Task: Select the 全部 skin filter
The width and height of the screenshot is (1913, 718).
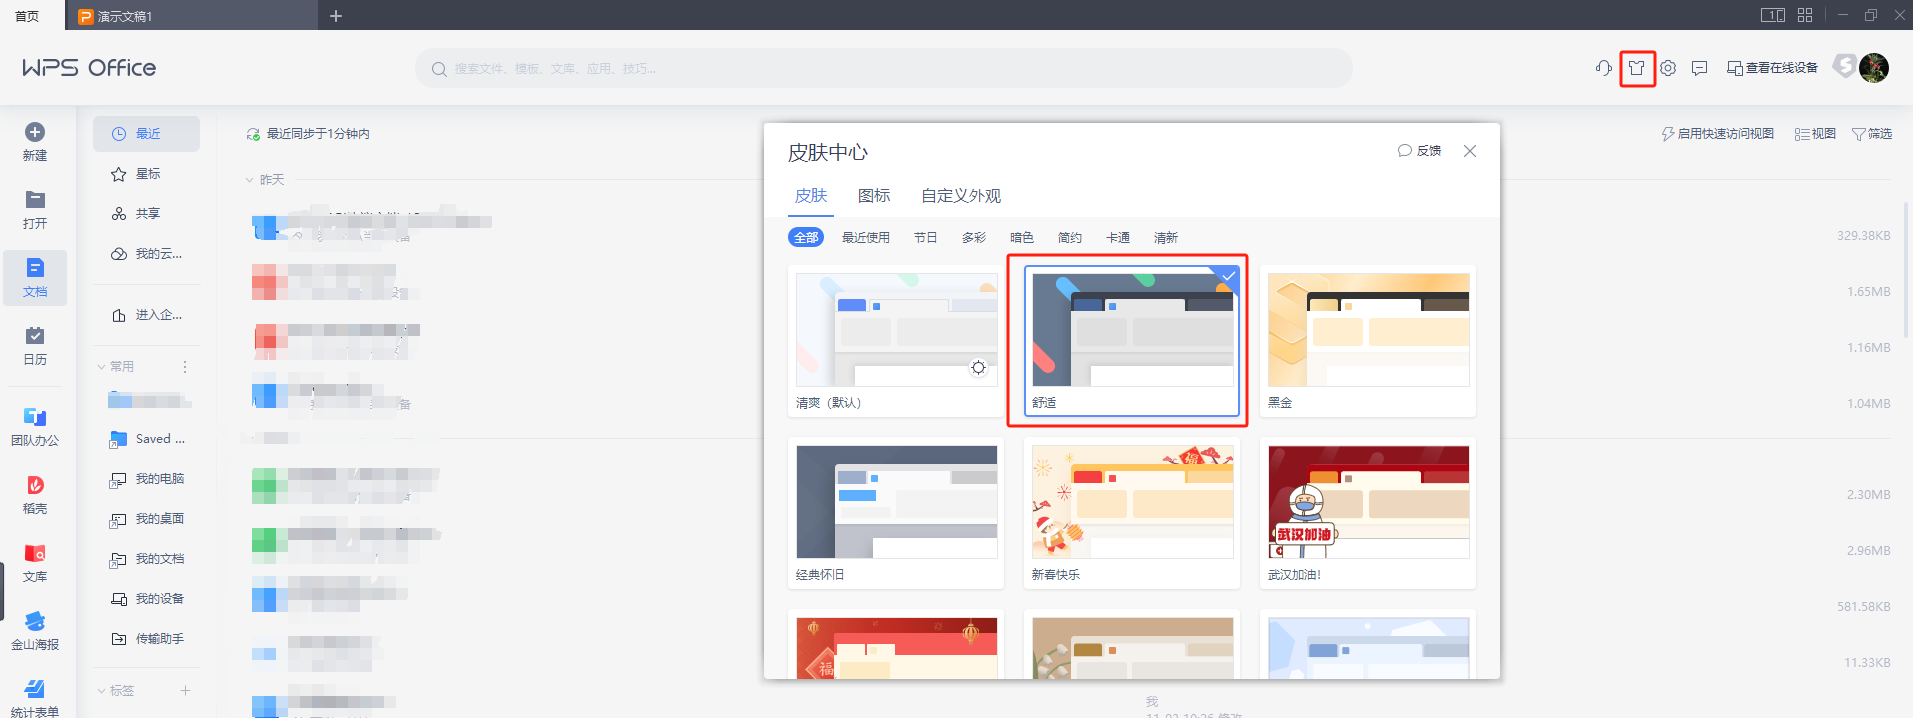Action: (x=806, y=238)
